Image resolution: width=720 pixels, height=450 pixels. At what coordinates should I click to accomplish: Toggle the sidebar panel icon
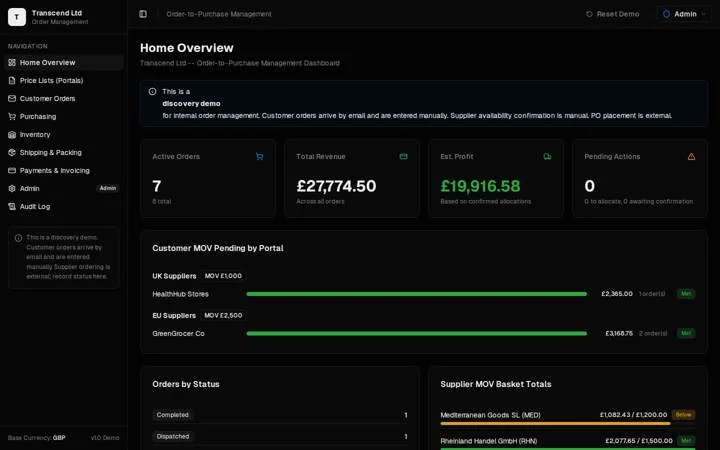143,14
